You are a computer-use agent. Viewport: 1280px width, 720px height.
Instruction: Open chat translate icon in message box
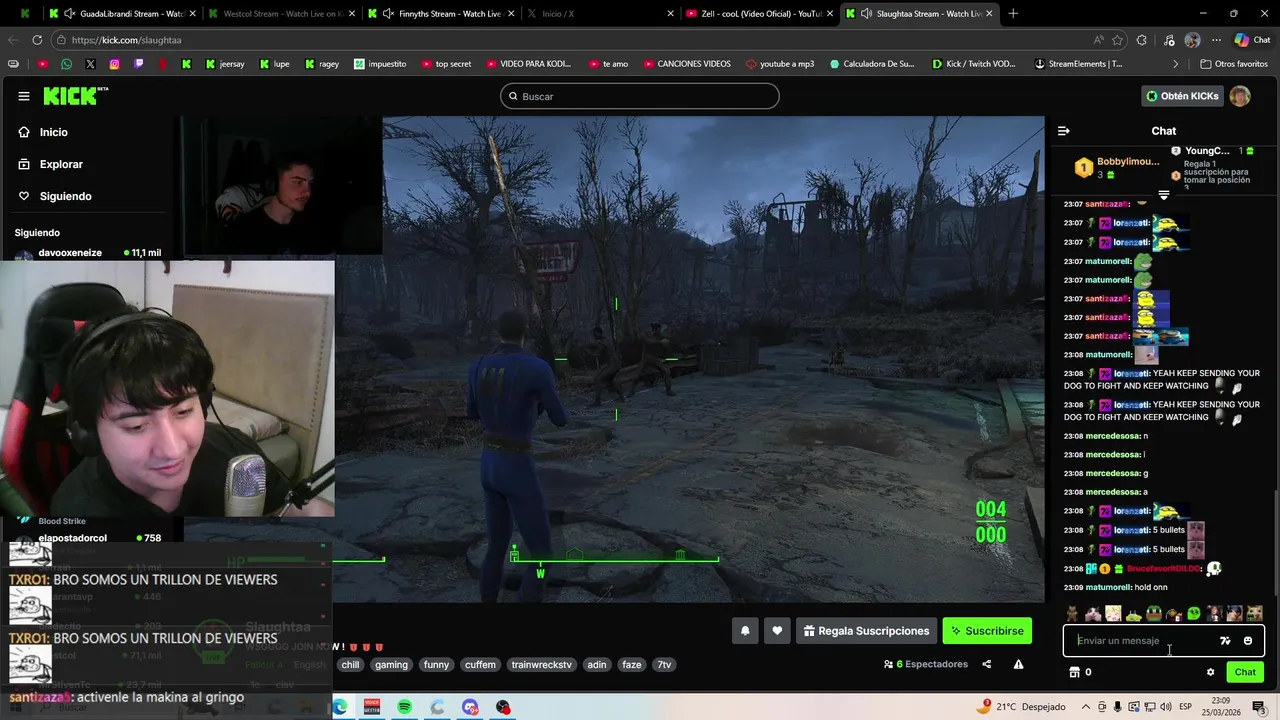1225,641
